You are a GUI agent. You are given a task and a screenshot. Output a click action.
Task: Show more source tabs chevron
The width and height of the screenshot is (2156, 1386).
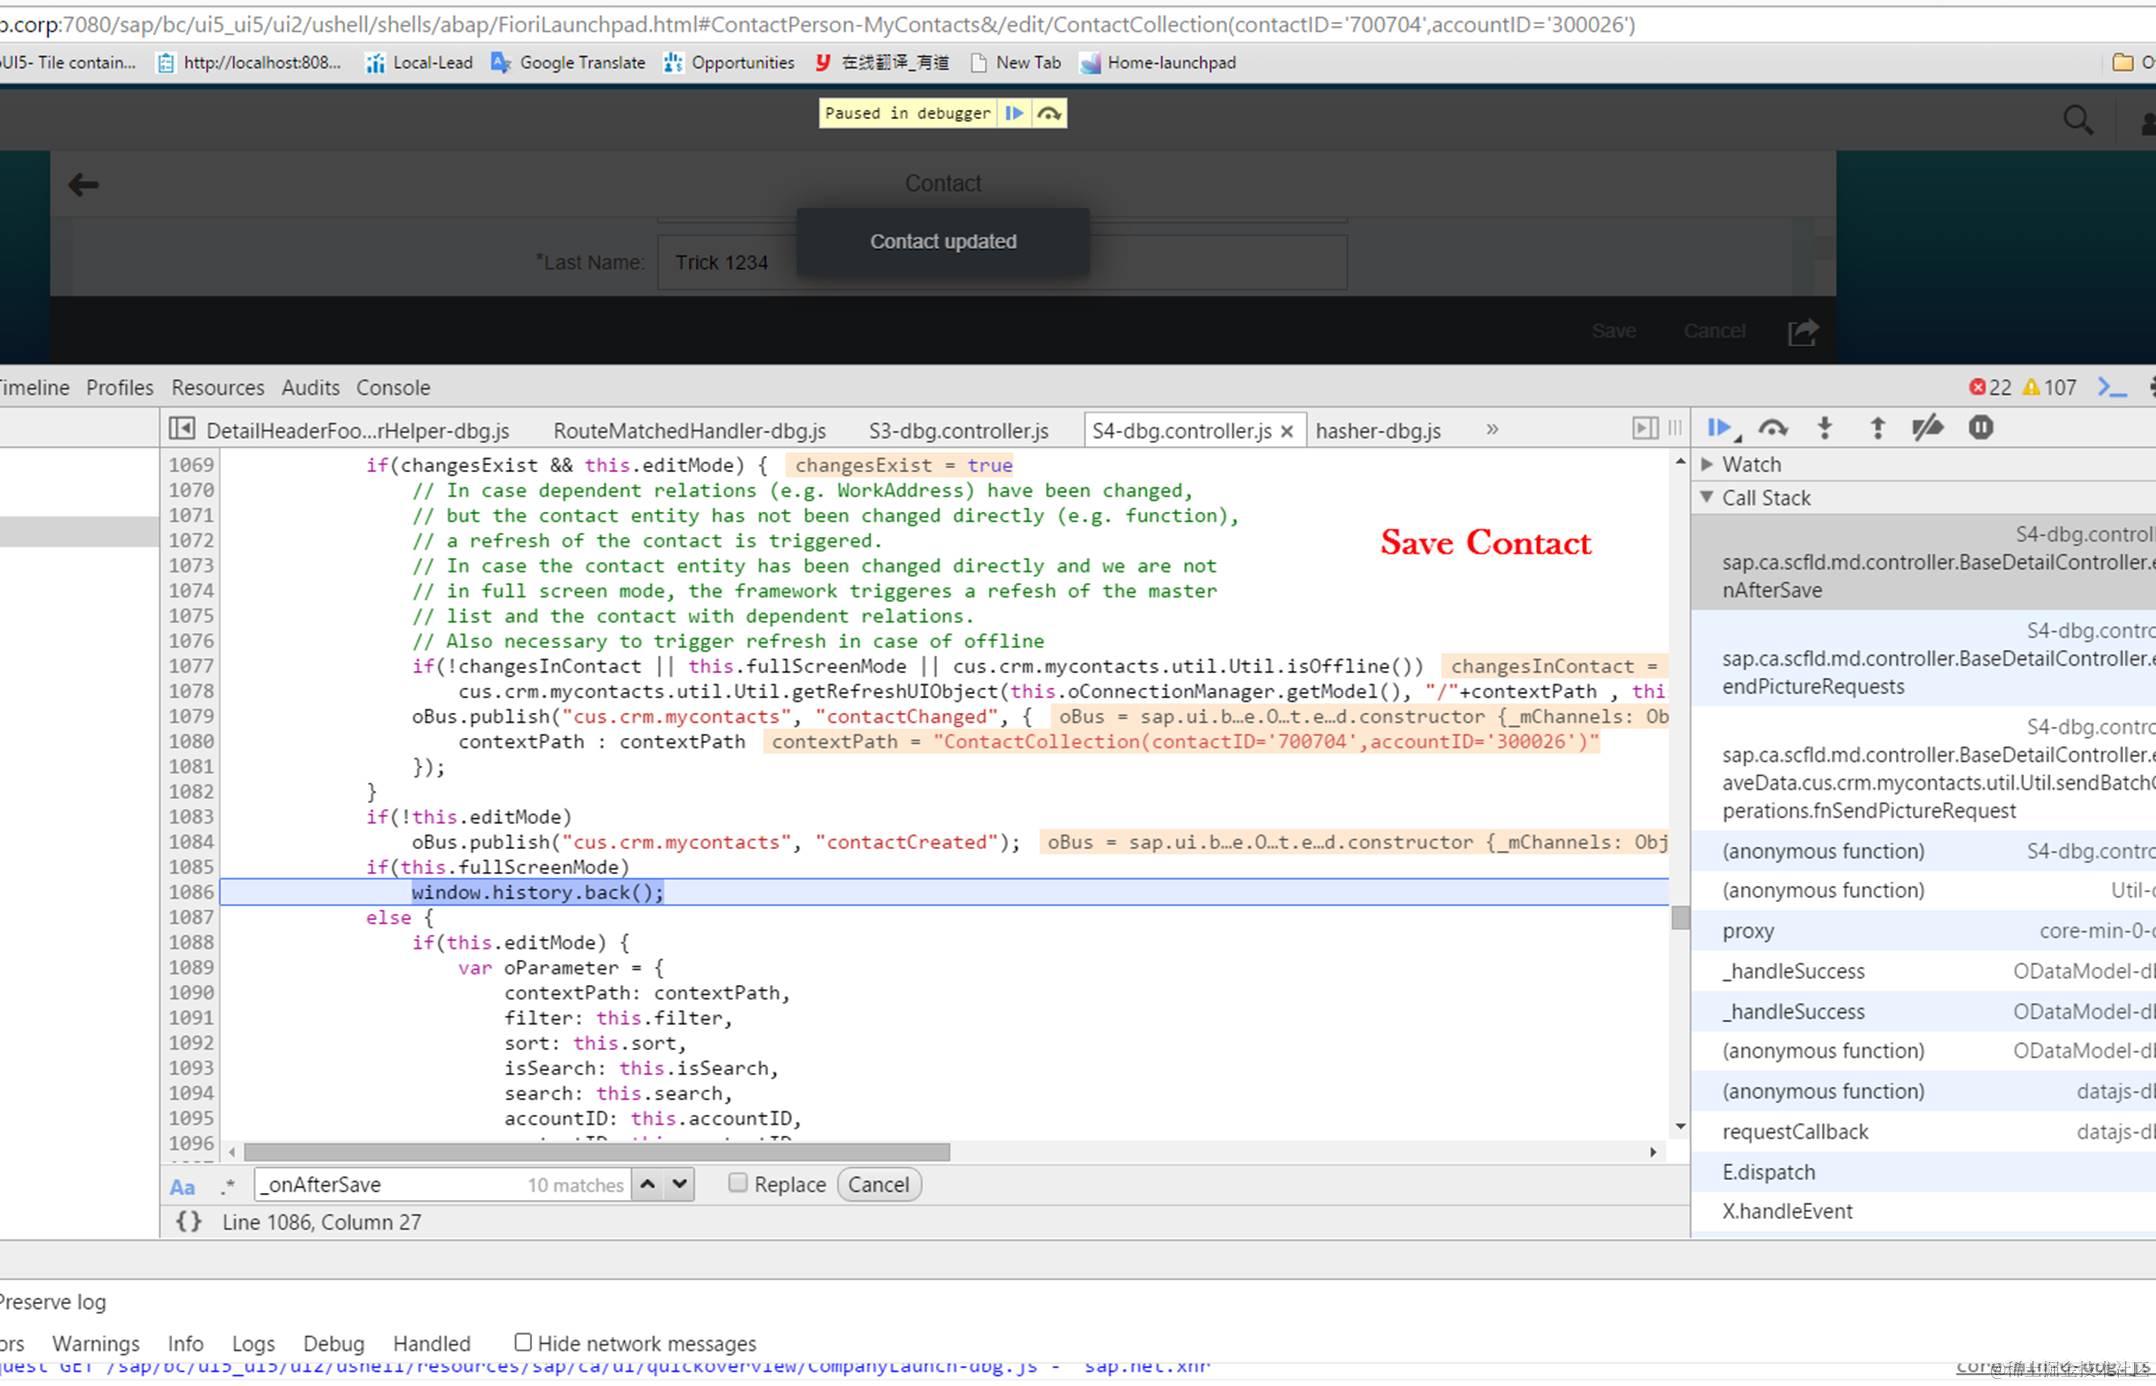click(x=1492, y=430)
